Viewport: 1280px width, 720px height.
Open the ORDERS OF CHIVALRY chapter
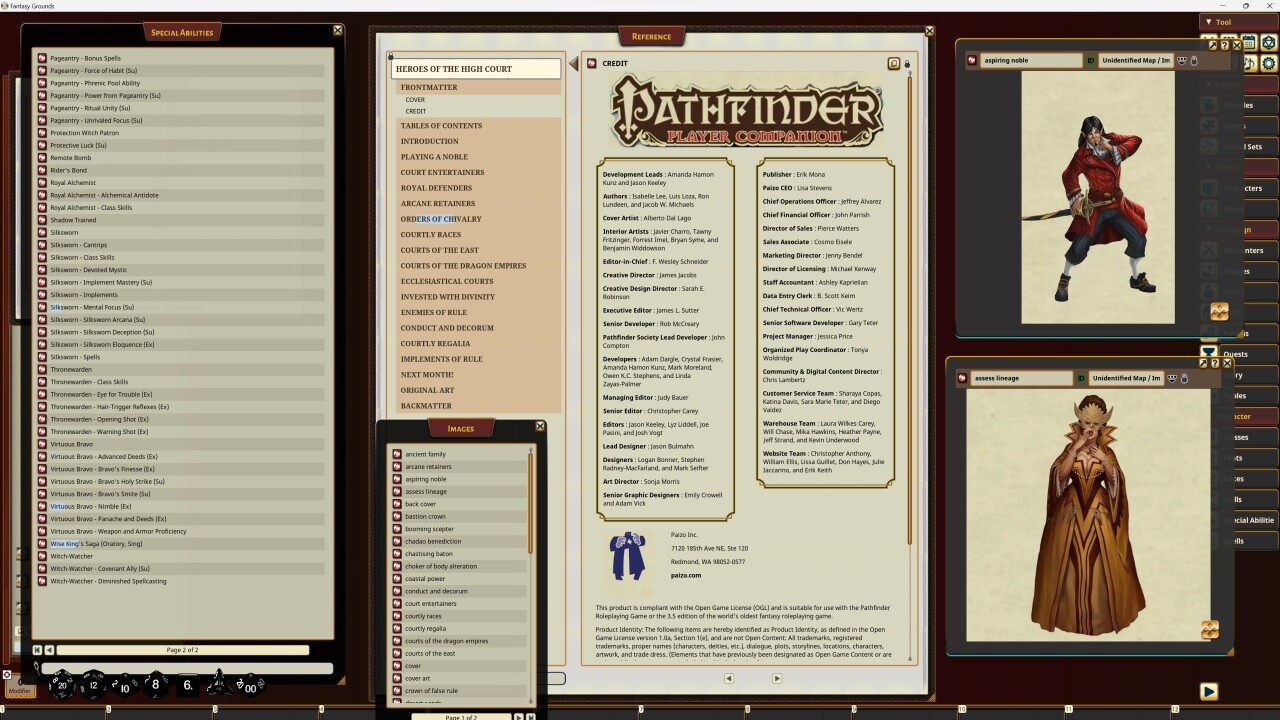[x=442, y=219]
